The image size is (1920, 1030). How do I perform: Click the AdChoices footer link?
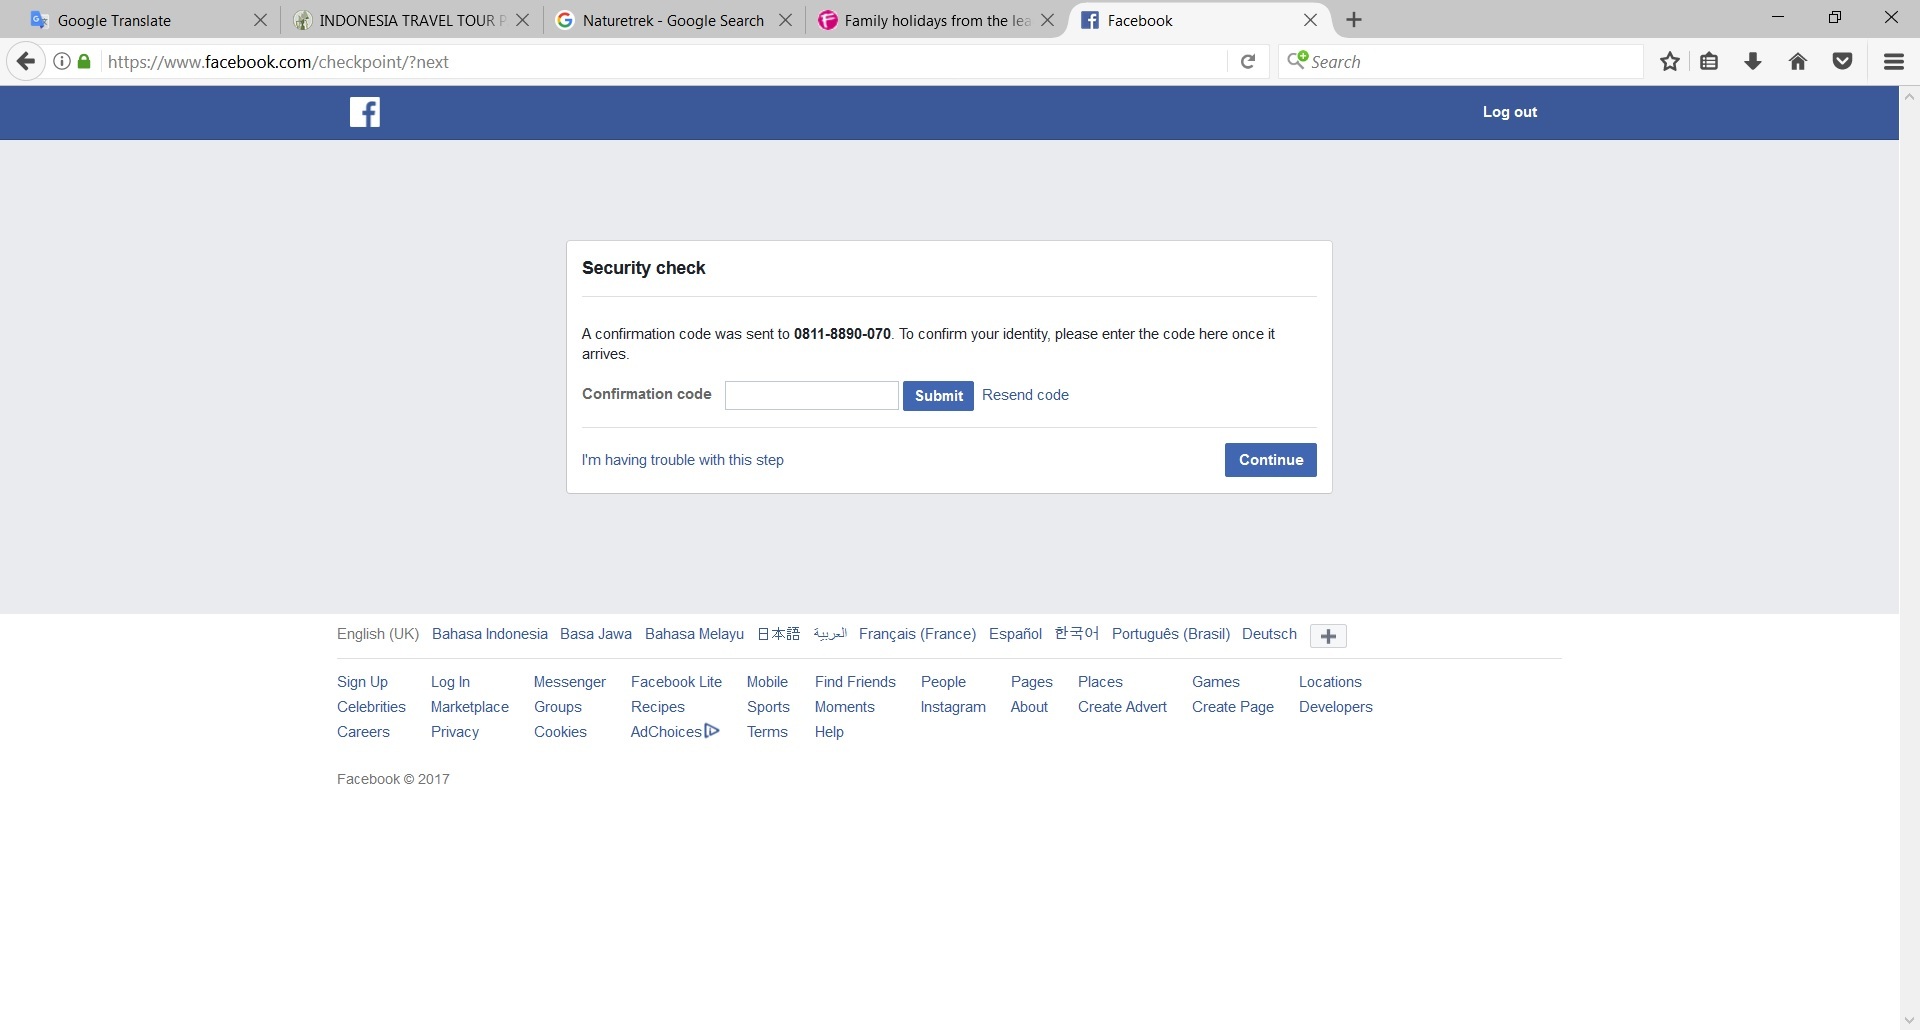675,732
